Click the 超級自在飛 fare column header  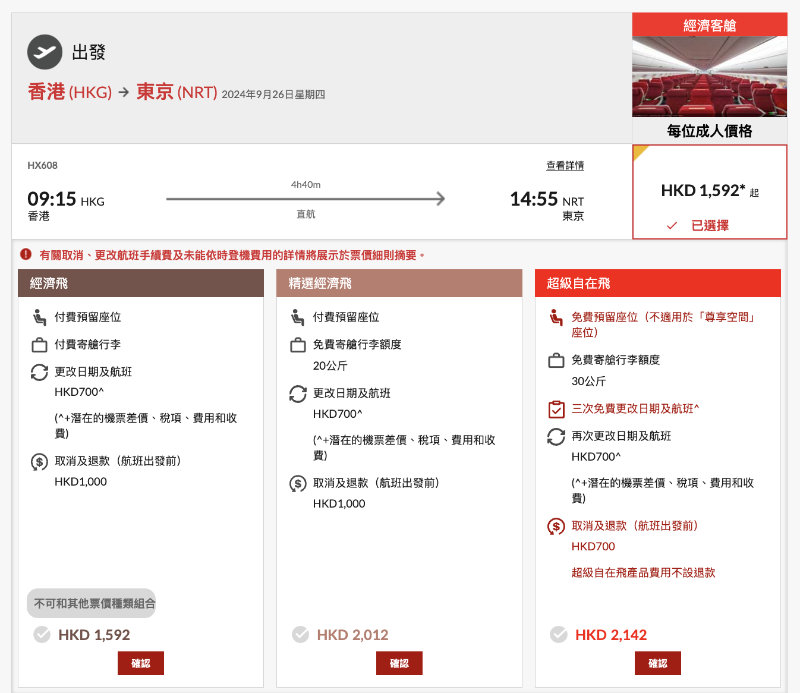pyautogui.click(x=658, y=283)
